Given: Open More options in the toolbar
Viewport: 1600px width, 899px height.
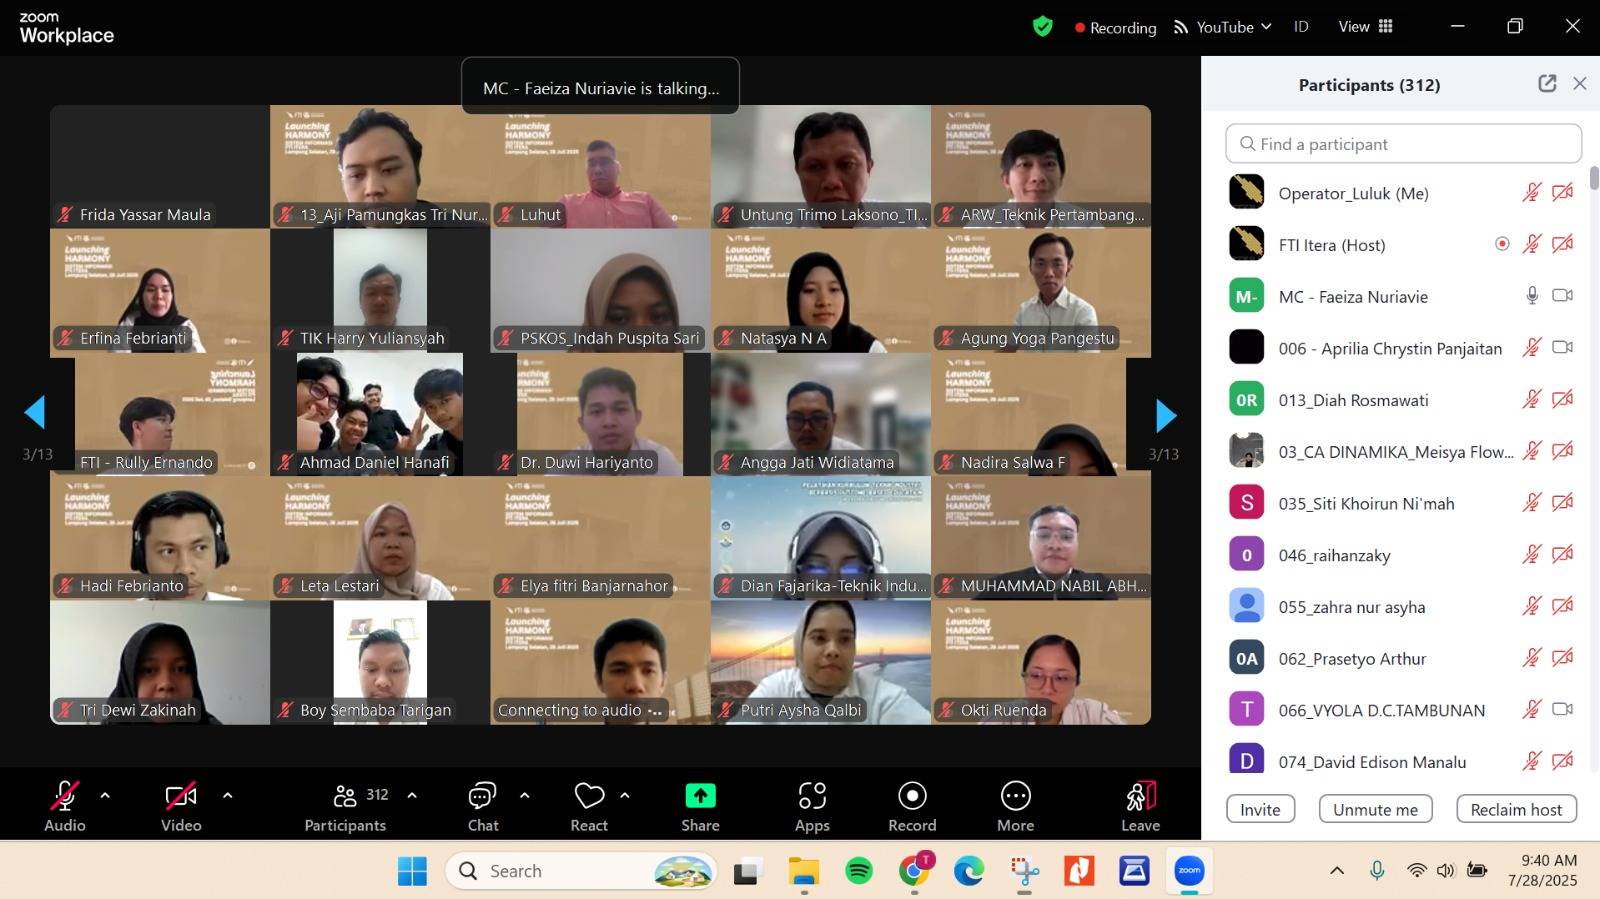Looking at the screenshot, I should tap(1015, 797).
